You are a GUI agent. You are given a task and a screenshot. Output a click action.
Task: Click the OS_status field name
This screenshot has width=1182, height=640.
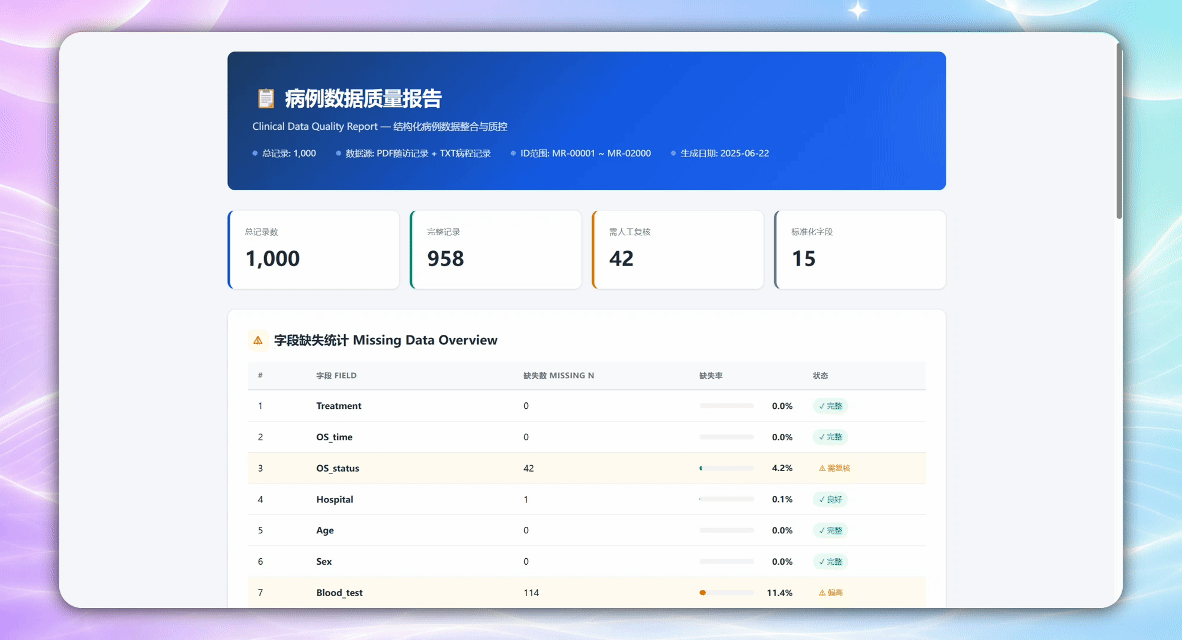tap(338, 468)
